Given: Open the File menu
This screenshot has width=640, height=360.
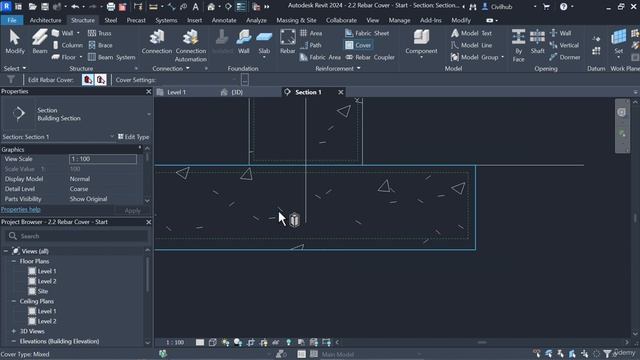Looking at the screenshot, I should (12, 20).
